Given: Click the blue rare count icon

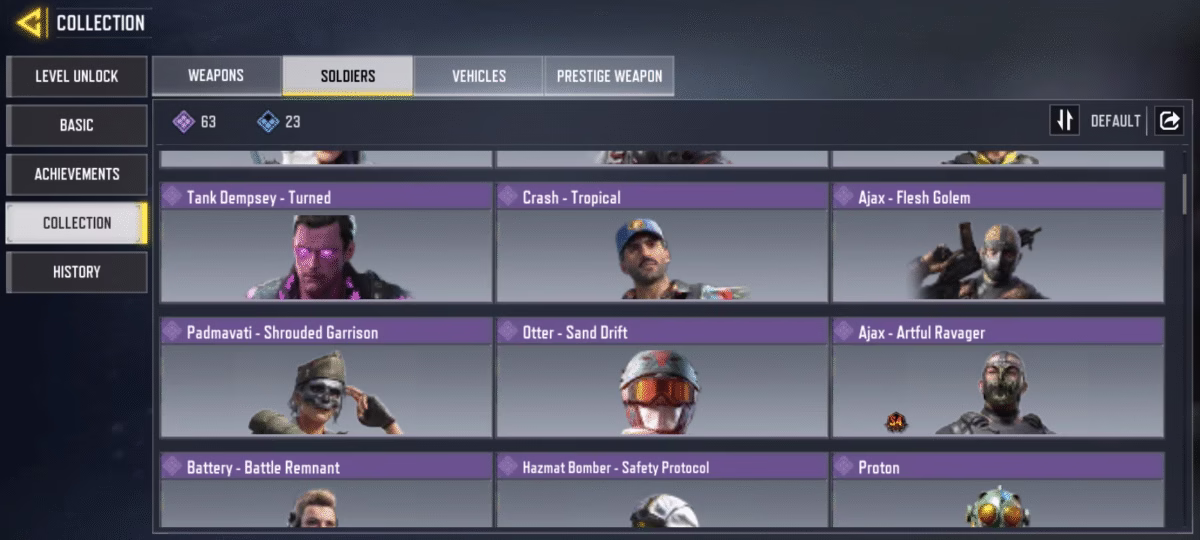Looking at the screenshot, I should (x=268, y=122).
